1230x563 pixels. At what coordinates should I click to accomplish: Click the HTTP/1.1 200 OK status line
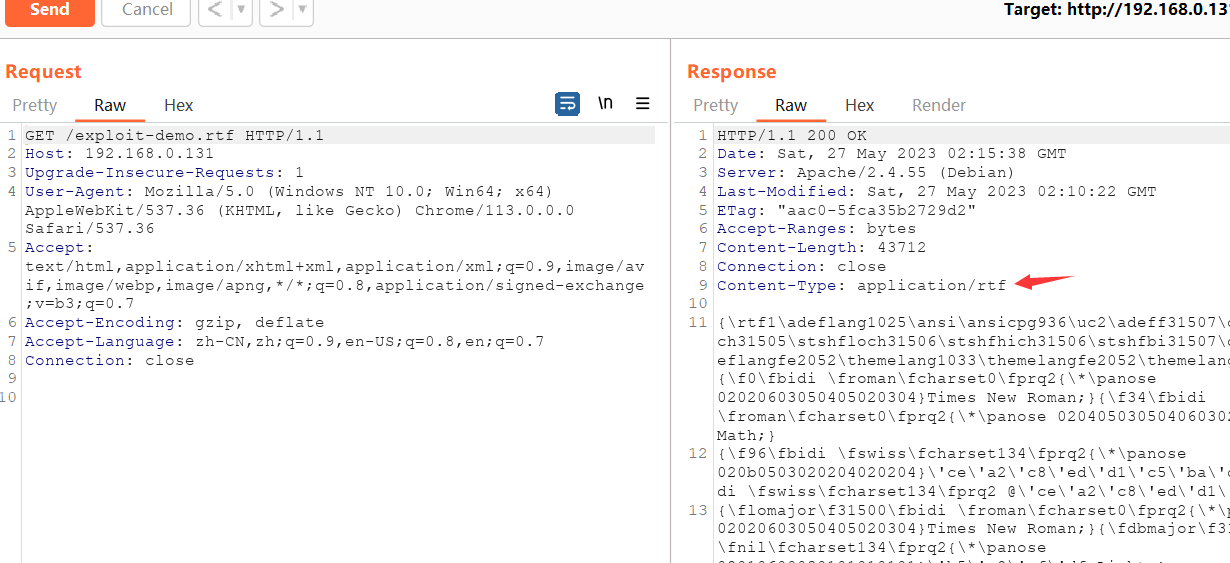792,135
